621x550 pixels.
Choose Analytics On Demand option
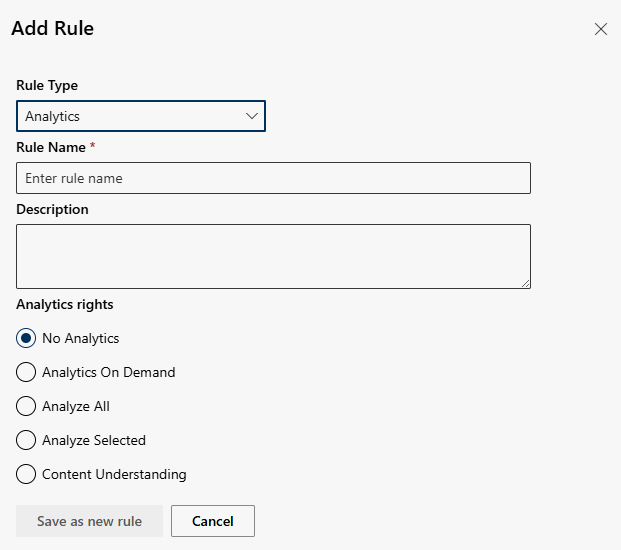coord(26,372)
